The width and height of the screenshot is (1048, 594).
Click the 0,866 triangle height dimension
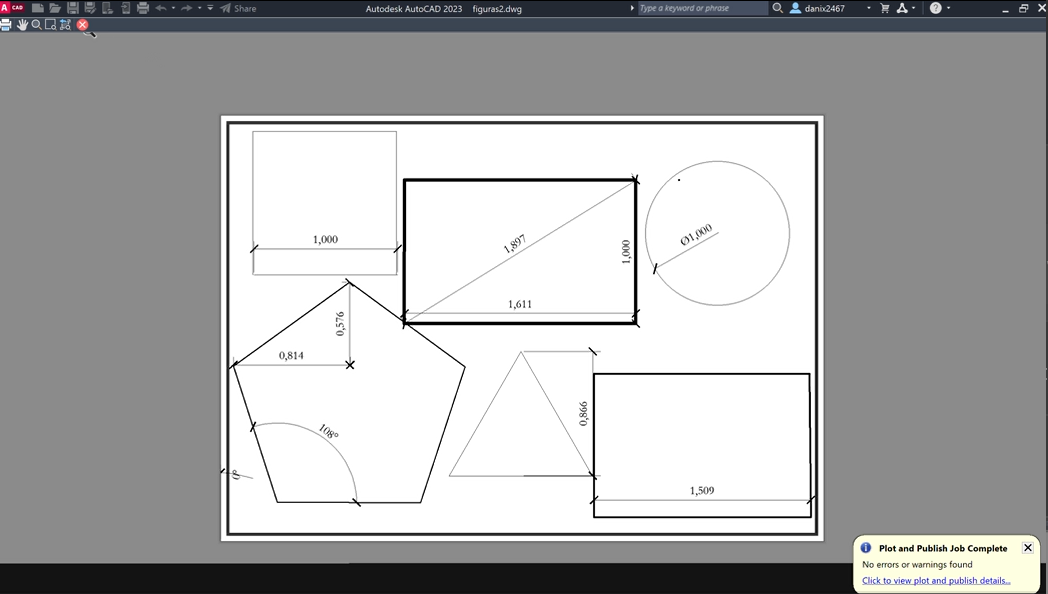(583, 414)
